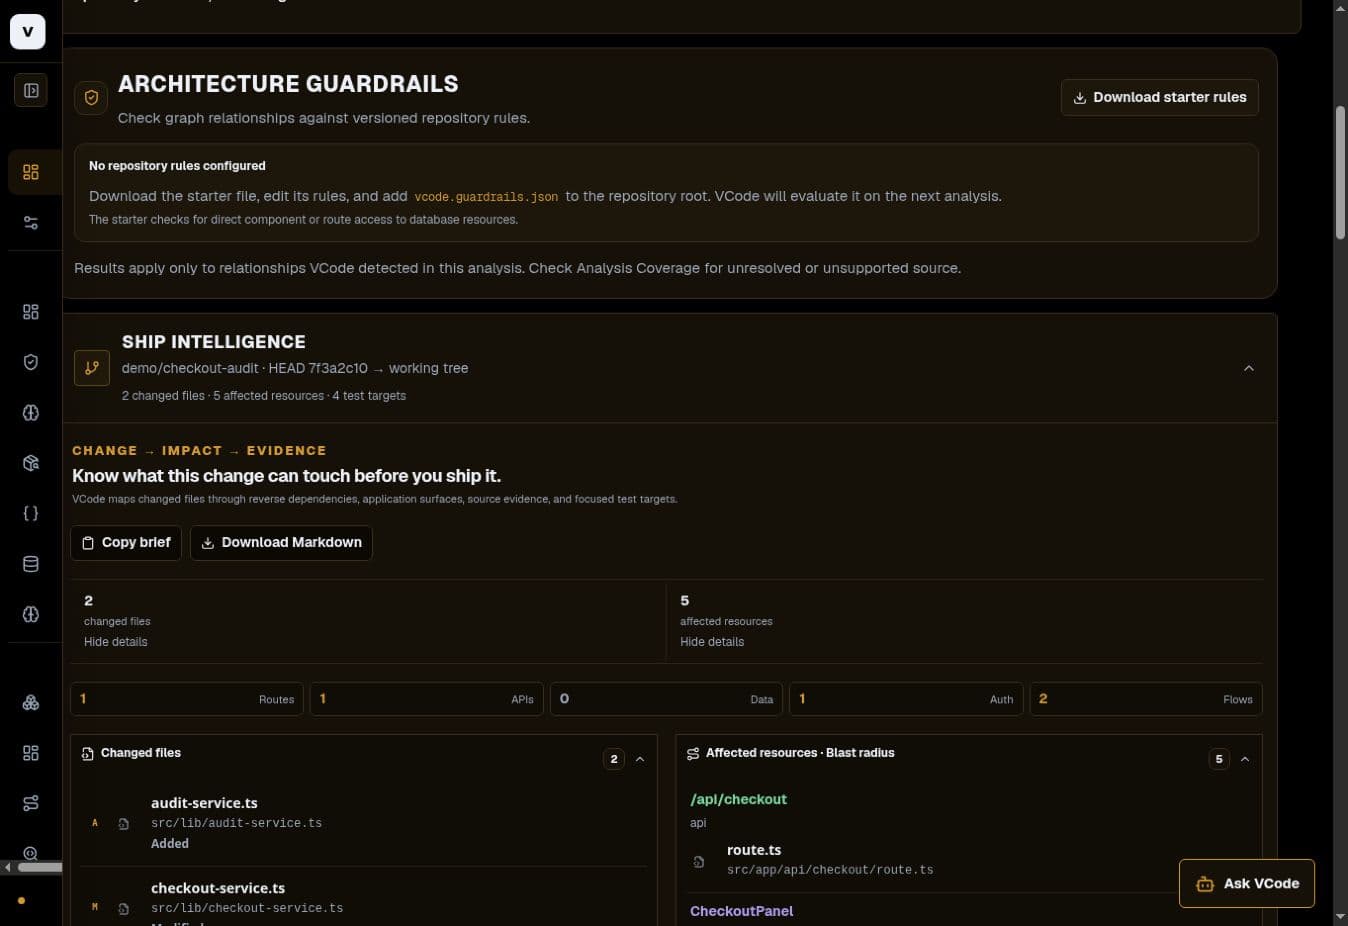
Task: Click the Architecture Guardrails shield badge icon
Action: coord(91,98)
